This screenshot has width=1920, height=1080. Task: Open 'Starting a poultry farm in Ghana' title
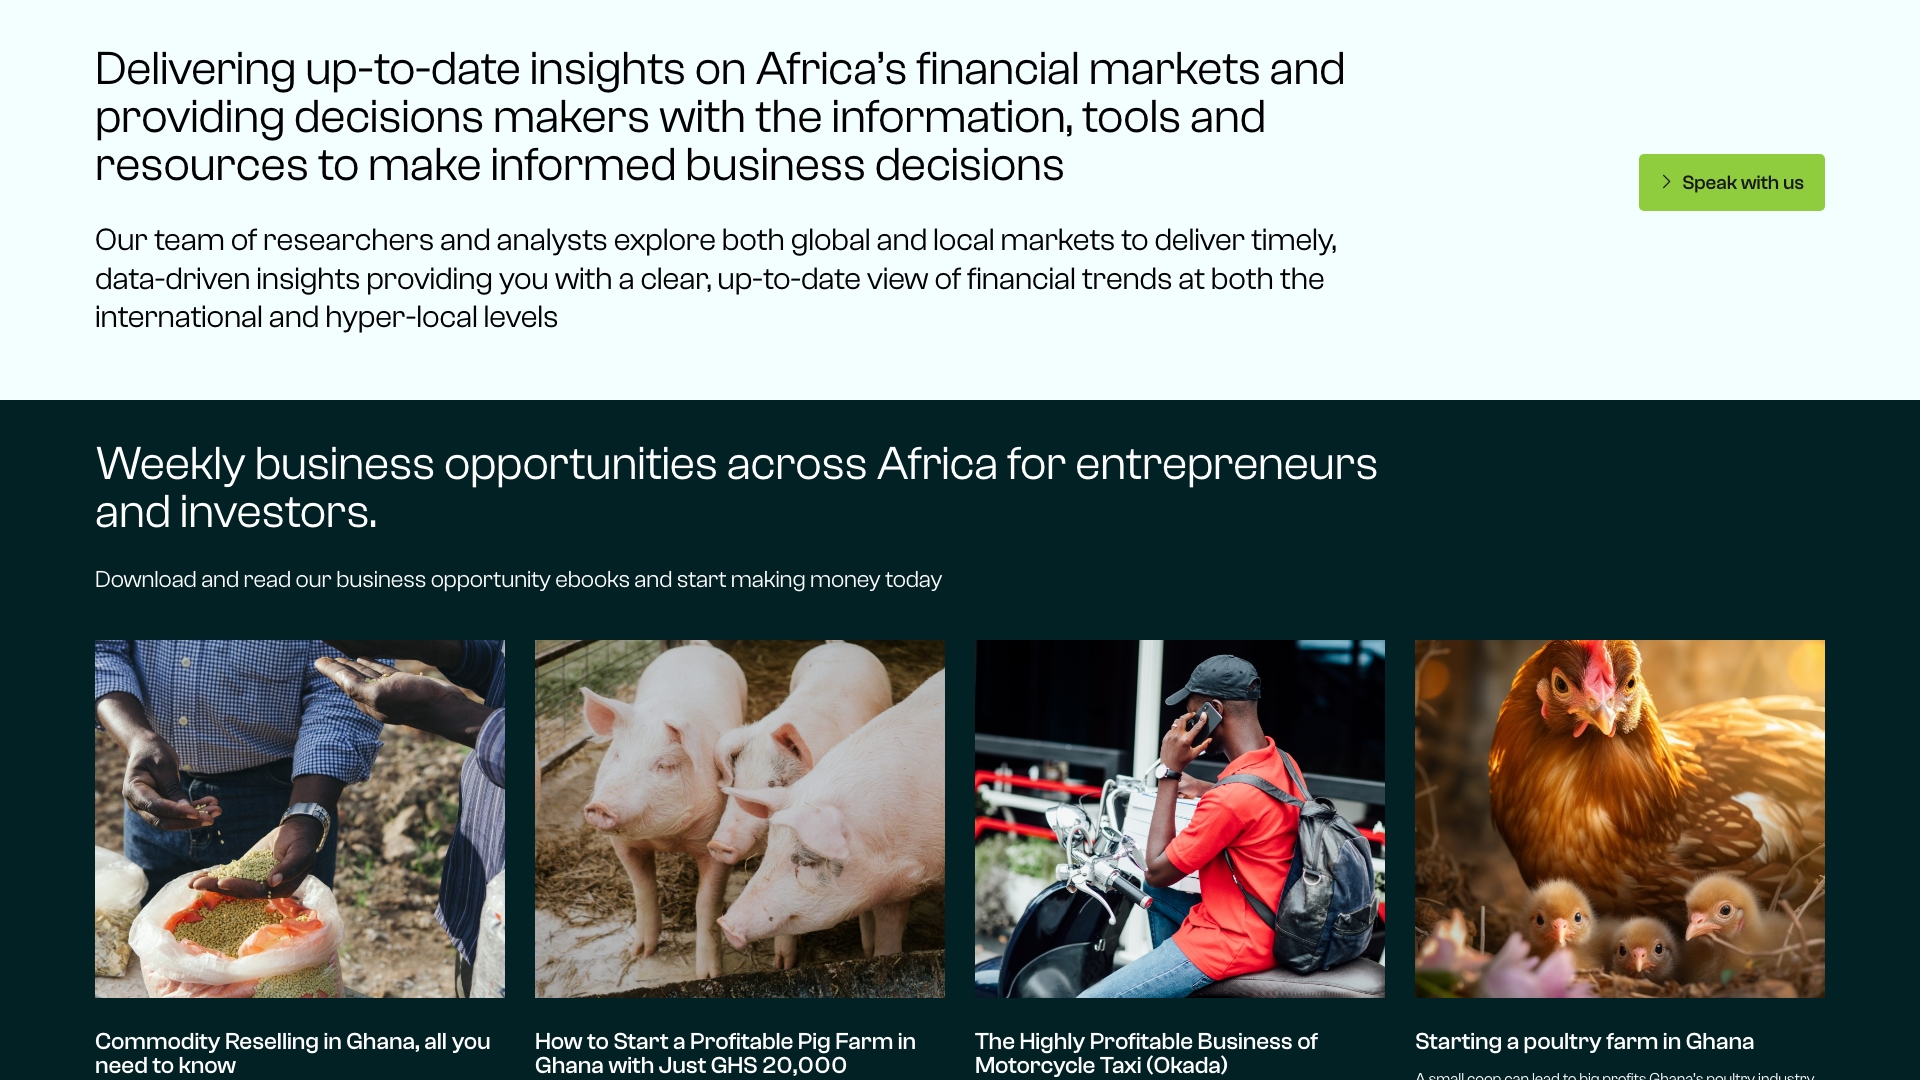coord(1584,1041)
